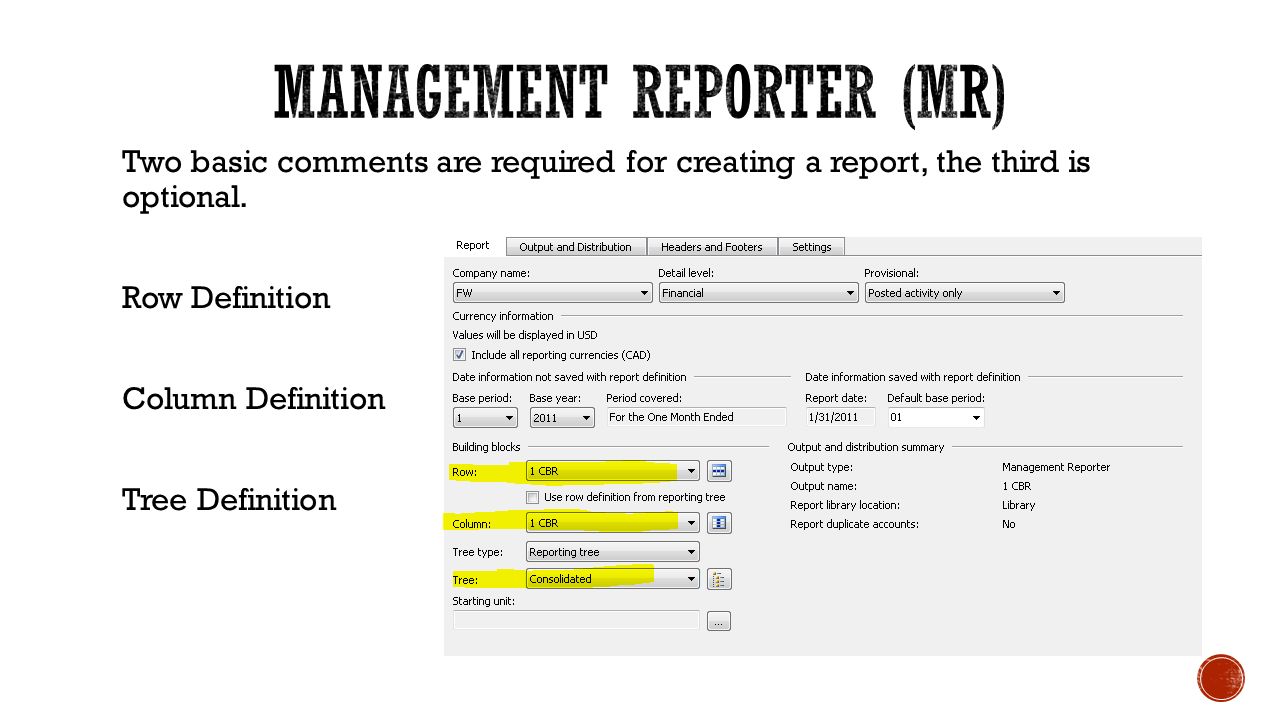Open the Base period dropdown
This screenshot has width=1280, height=720.
pyautogui.click(x=485, y=418)
